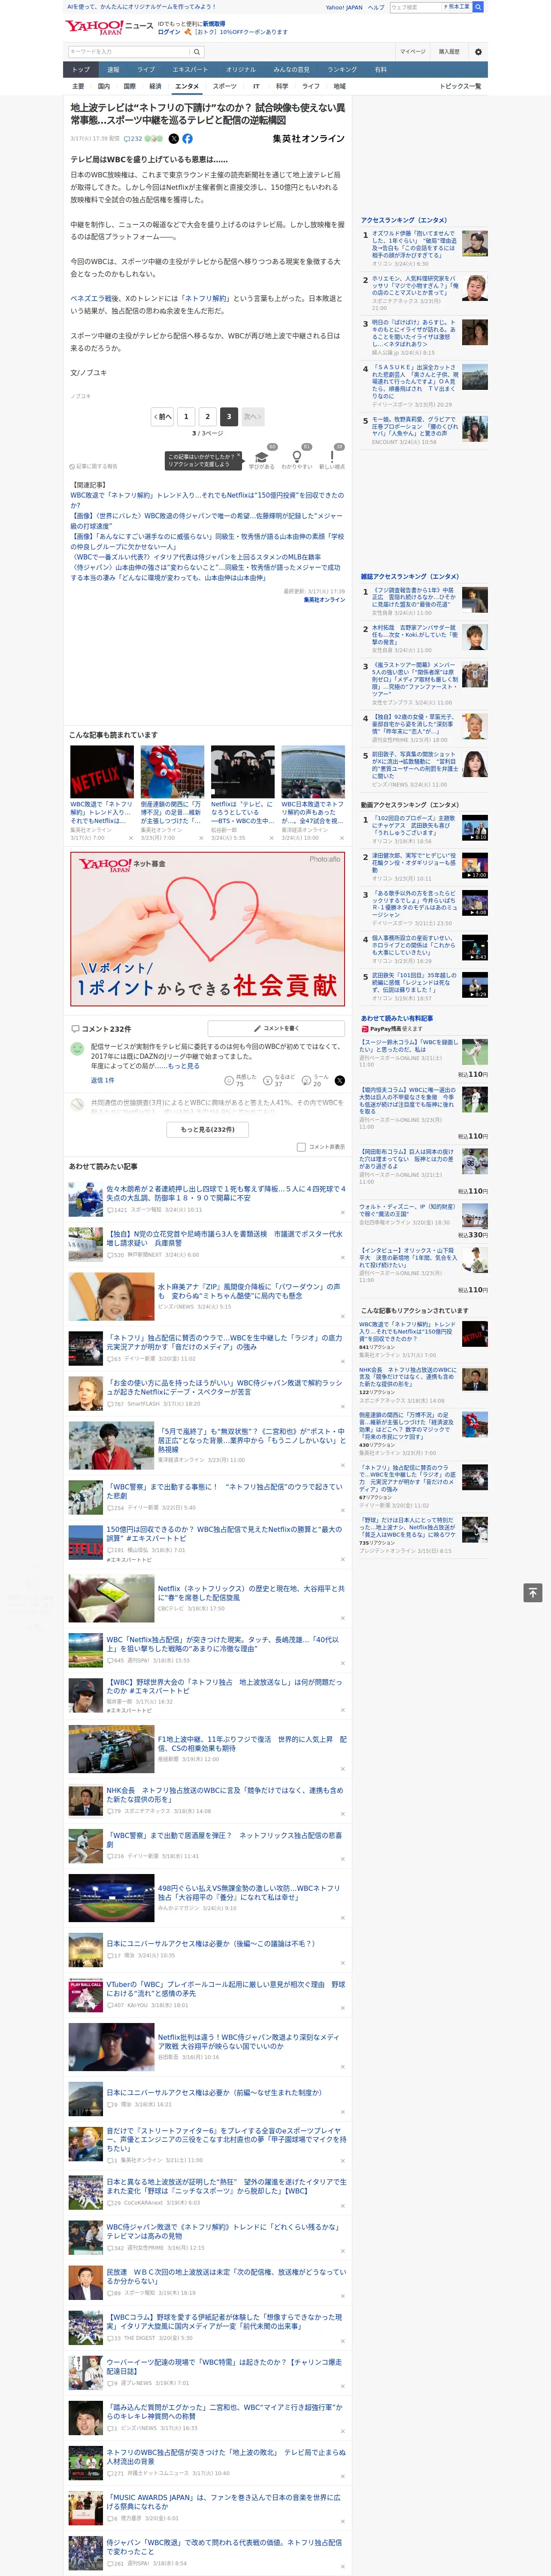
Task: Open the 返信 1件 replies link
Action: pyautogui.click(x=103, y=1080)
